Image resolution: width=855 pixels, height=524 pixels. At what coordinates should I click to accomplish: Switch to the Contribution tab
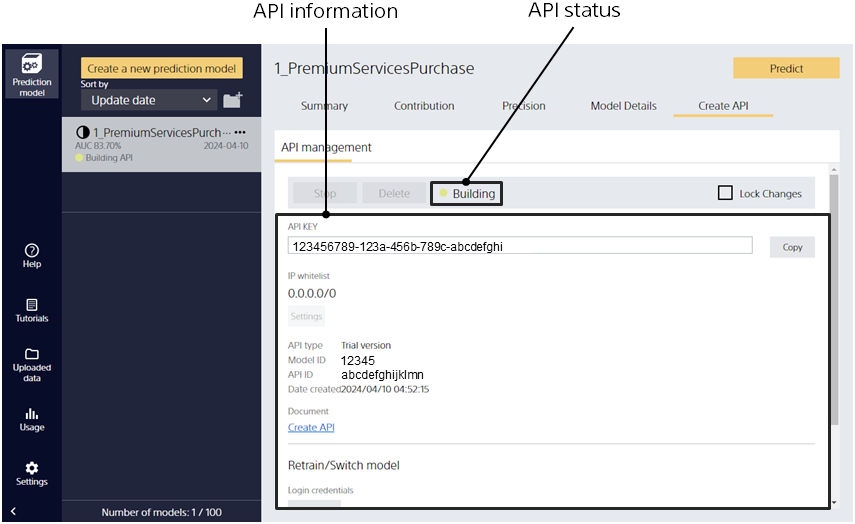[x=424, y=106]
